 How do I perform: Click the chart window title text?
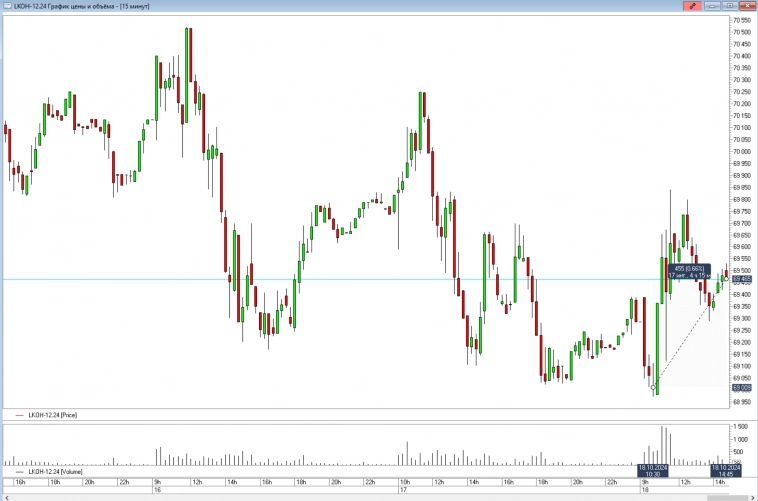82,6
